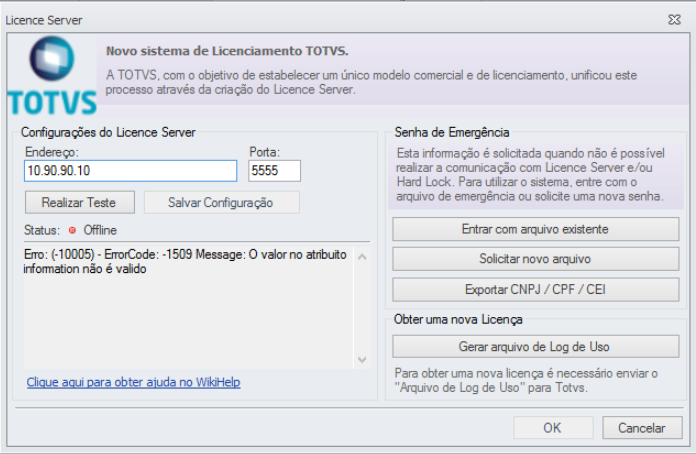The height and width of the screenshot is (454, 696).
Task: Click the Licence Server title bar text
Action: pos(44,20)
